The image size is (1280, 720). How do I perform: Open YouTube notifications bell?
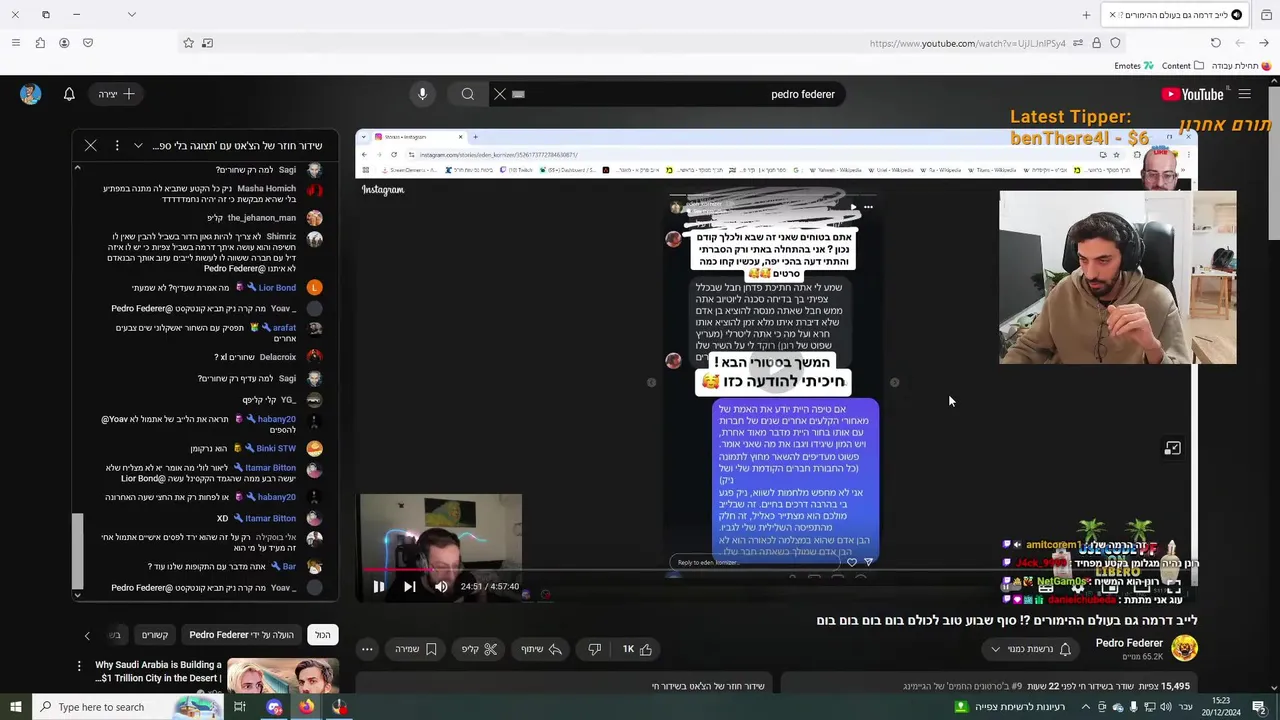pyautogui.click(x=69, y=94)
